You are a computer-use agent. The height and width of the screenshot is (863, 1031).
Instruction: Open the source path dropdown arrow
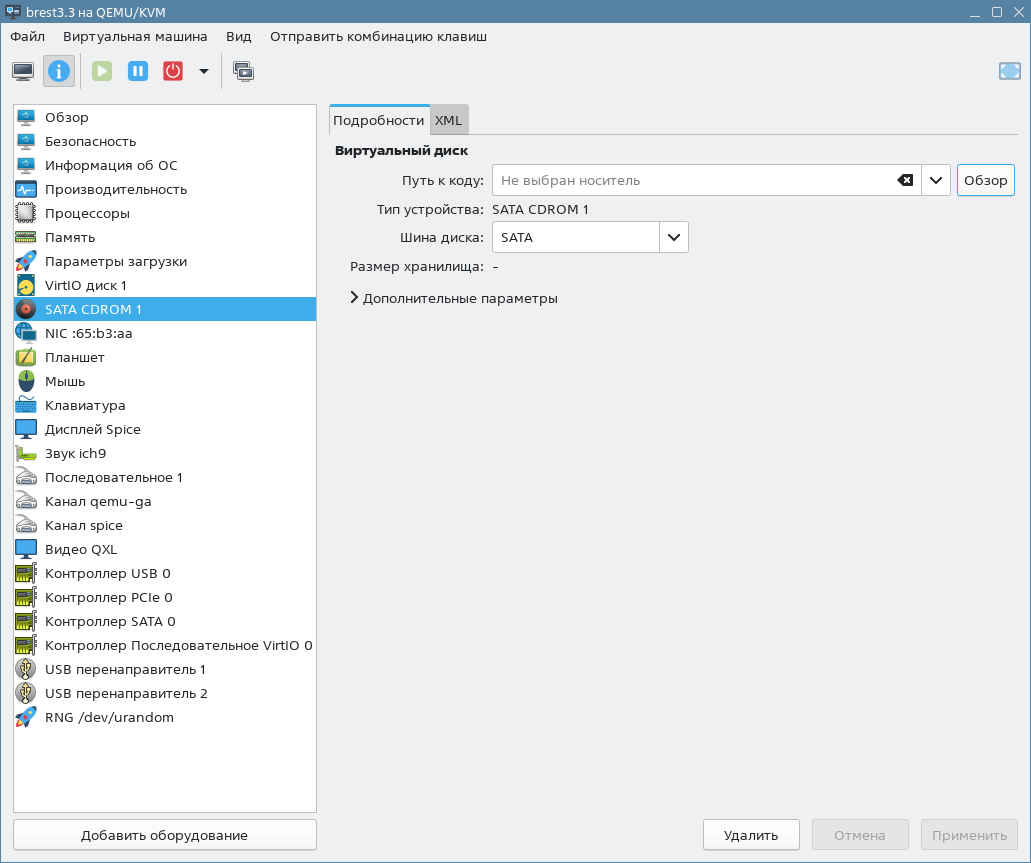click(935, 180)
